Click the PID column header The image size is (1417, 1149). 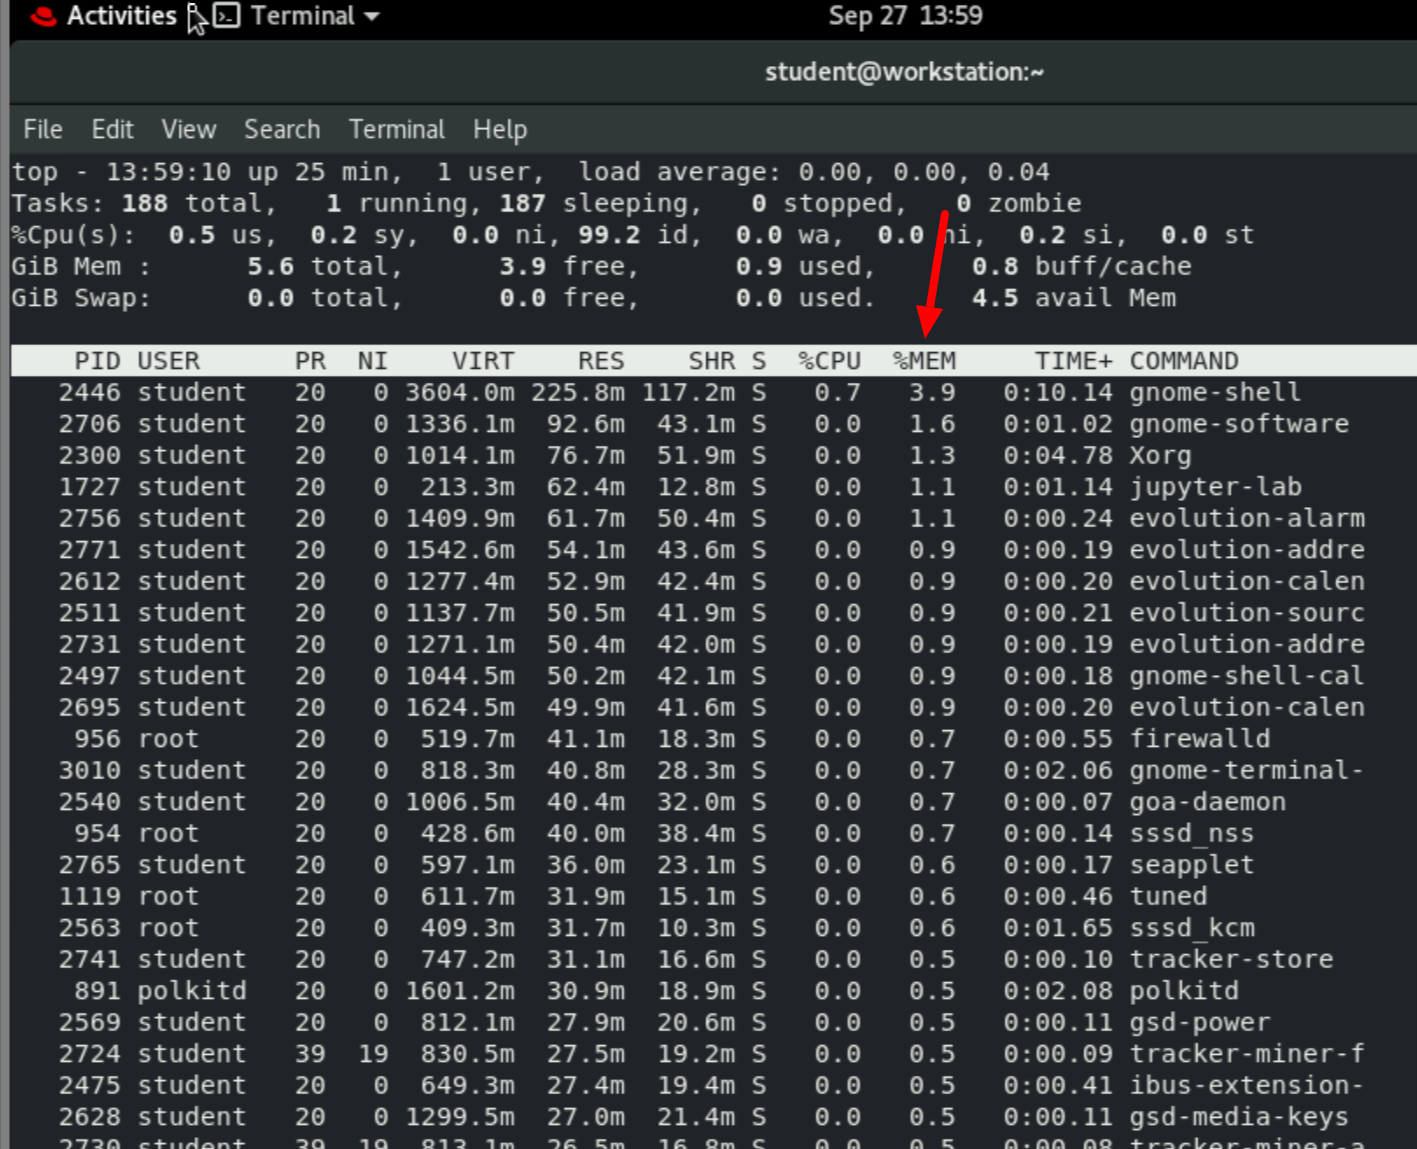(x=97, y=361)
